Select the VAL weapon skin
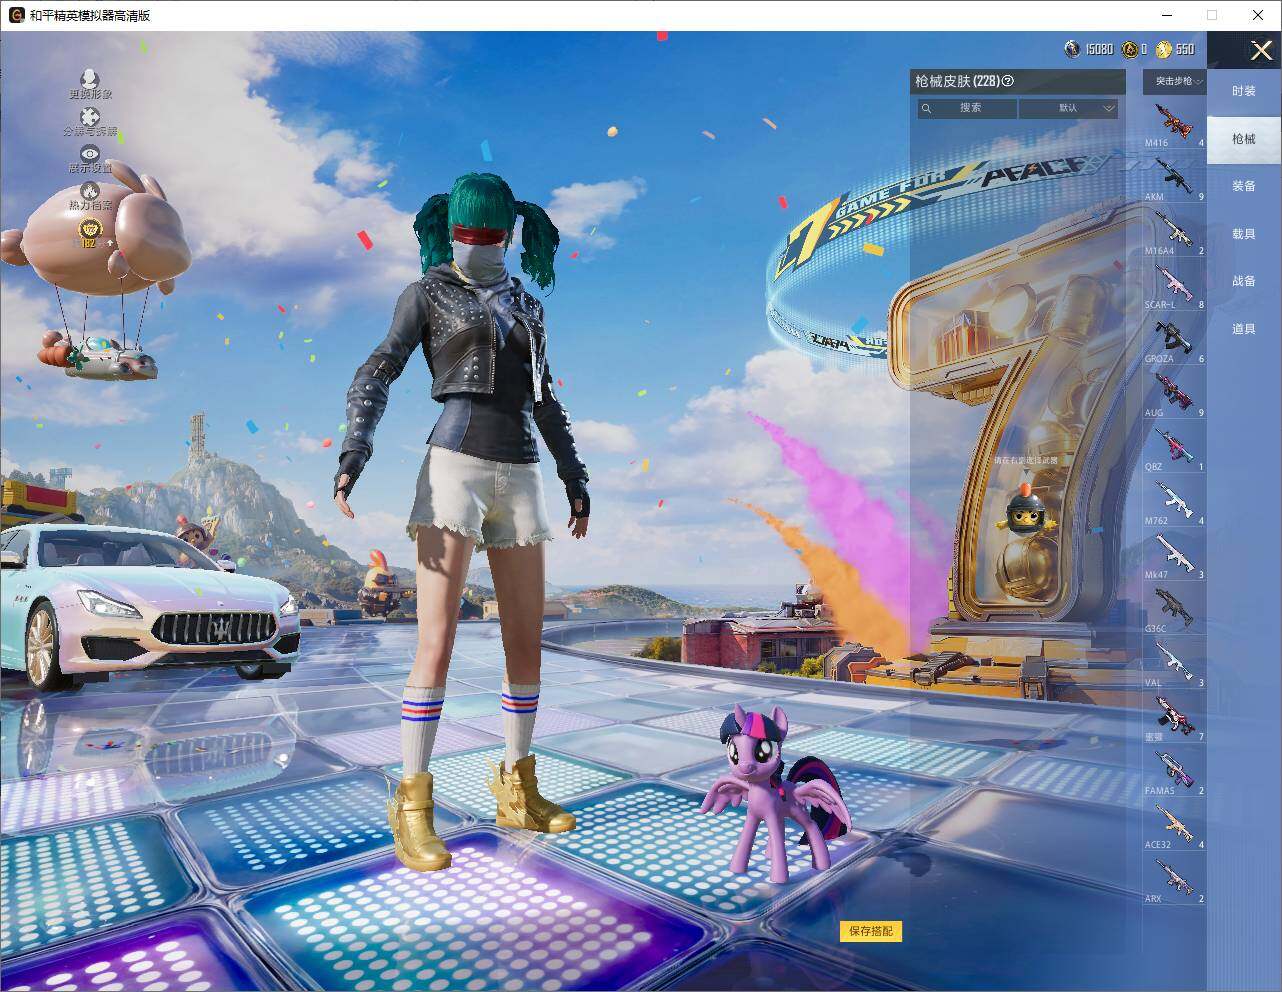1282x992 pixels. [1175, 664]
